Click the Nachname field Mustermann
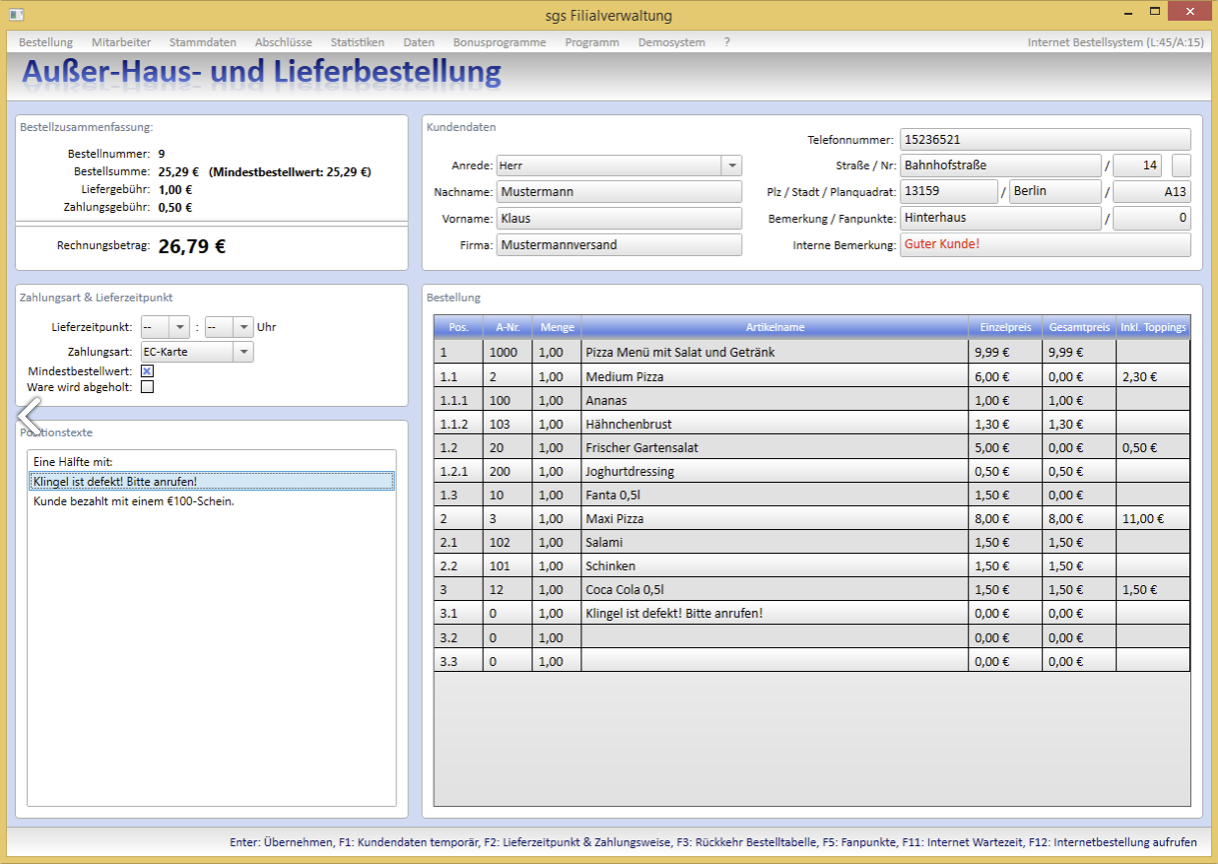Viewport: 1218px width, 864px height. point(619,192)
